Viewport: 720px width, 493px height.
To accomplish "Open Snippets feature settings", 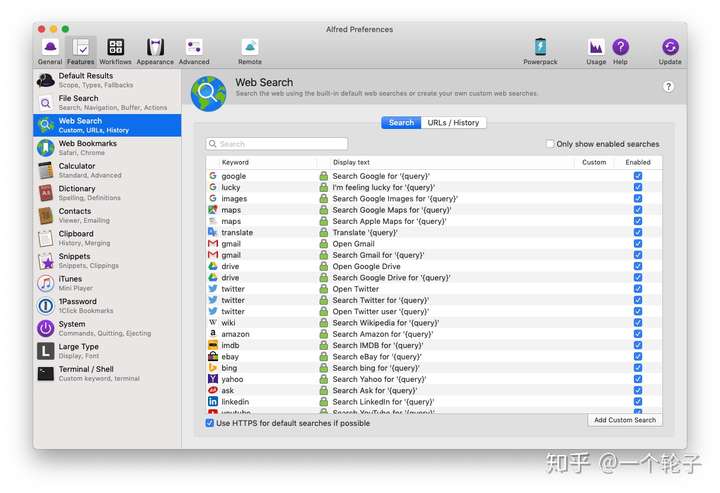I will point(107,260).
